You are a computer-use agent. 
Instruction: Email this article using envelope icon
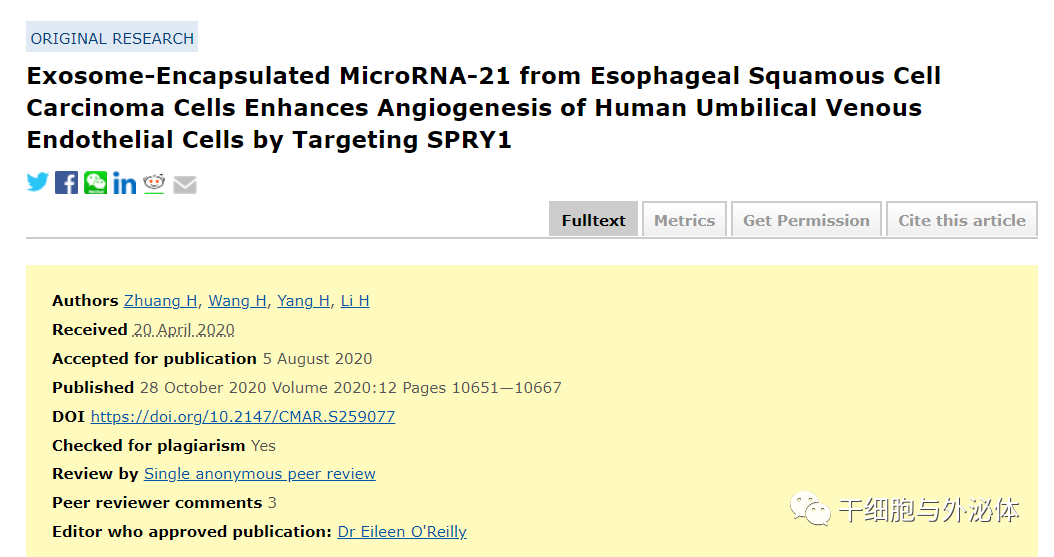pyautogui.click(x=185, y=184)
